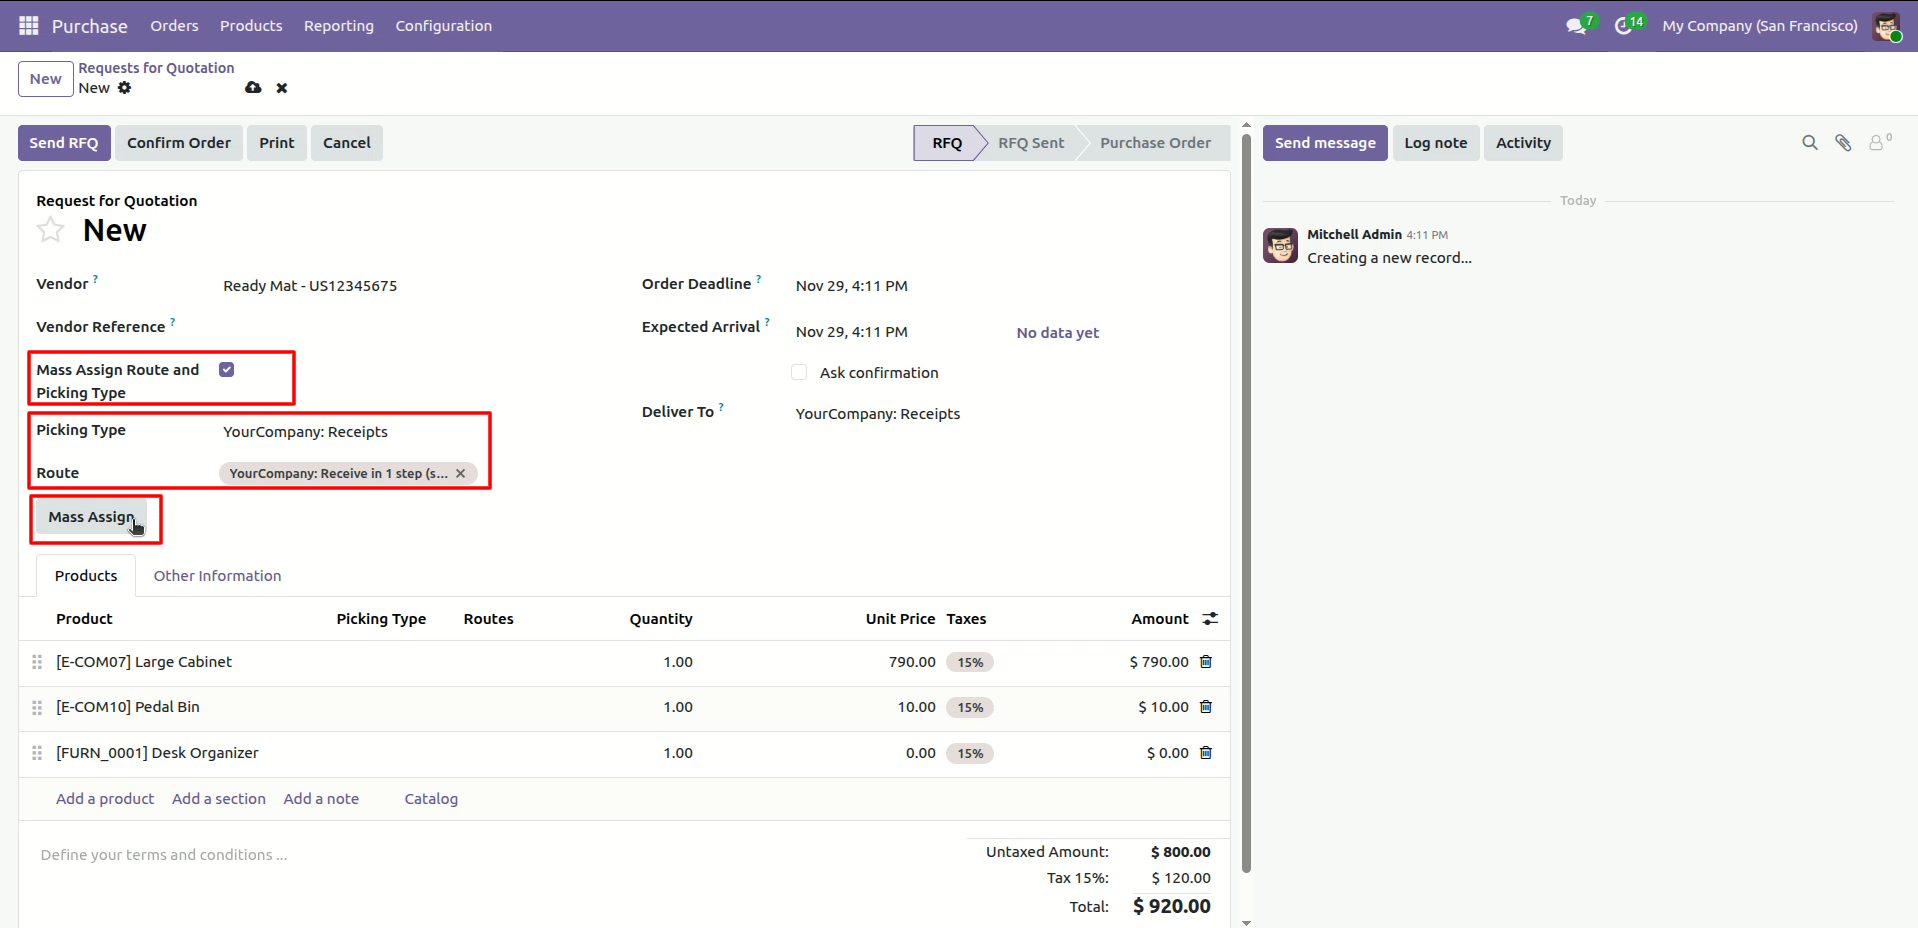The height and width of the screenshot is (928, 1918).
Task: Mark the quotation with the favorite star
Action: pyautogui.click(x=50, y=231)
